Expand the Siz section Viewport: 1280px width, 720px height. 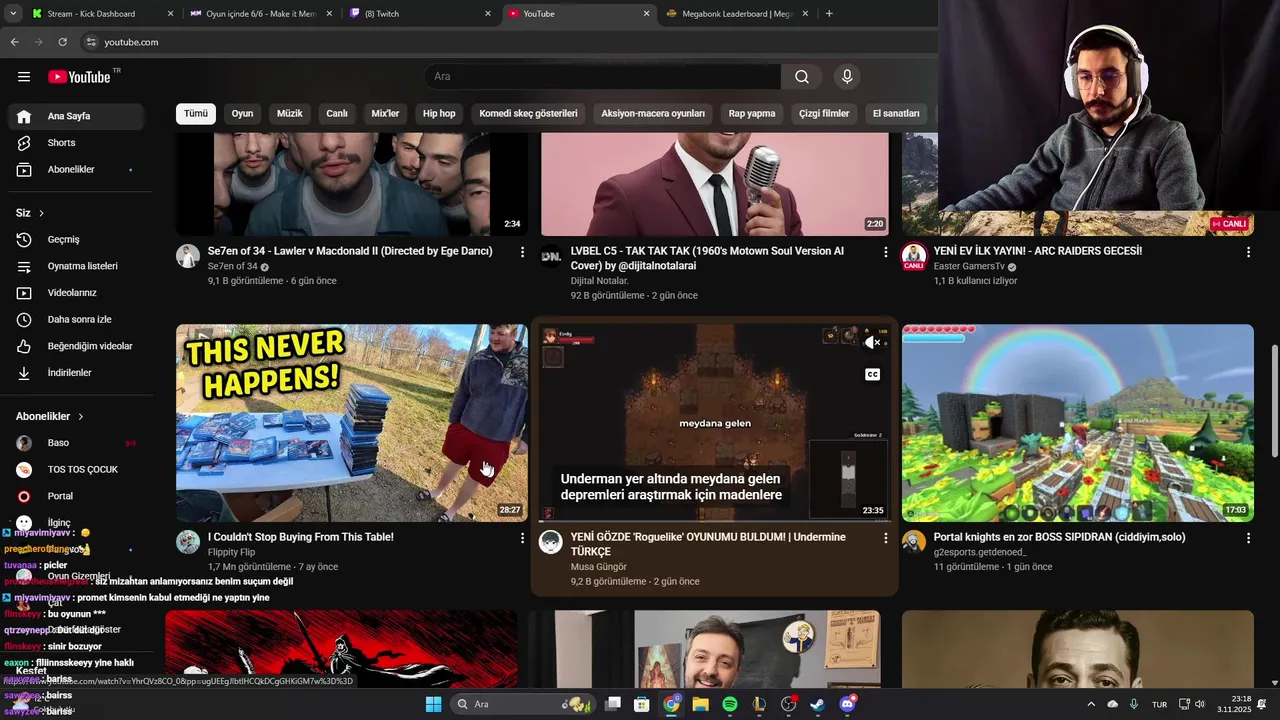pos(30,213)
